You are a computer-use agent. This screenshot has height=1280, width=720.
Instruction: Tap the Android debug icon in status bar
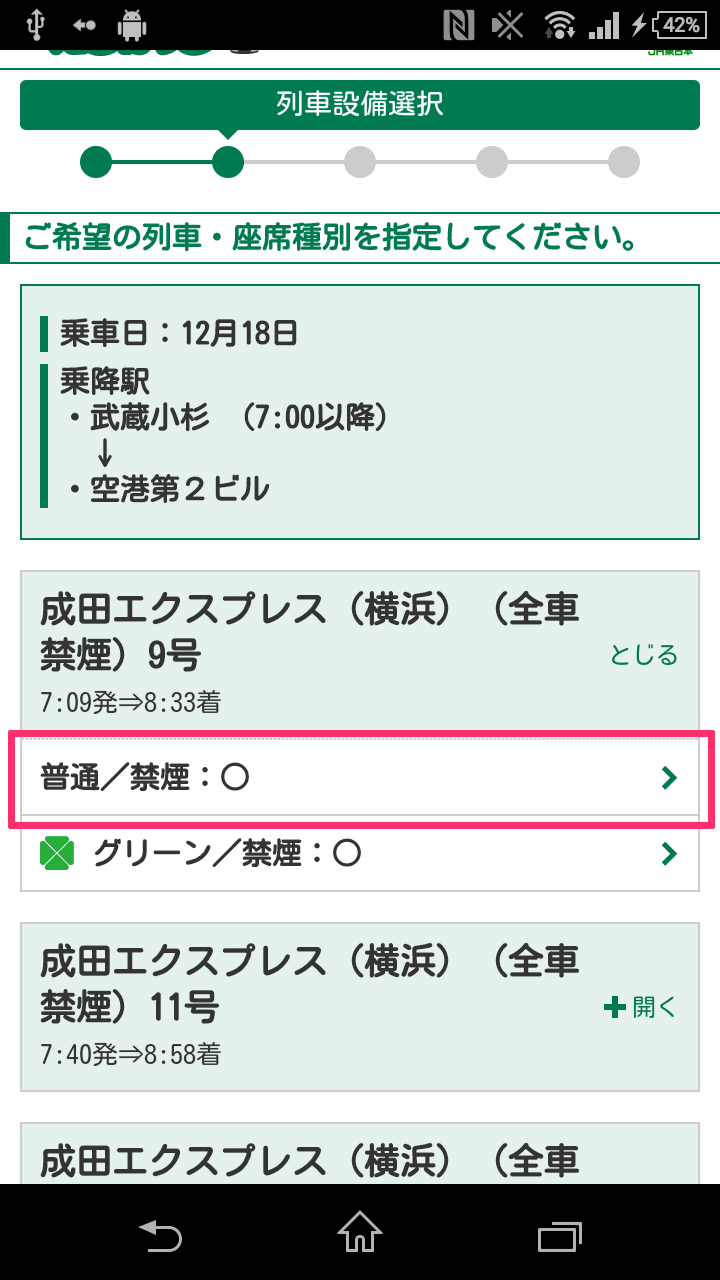tap(131, 25)
